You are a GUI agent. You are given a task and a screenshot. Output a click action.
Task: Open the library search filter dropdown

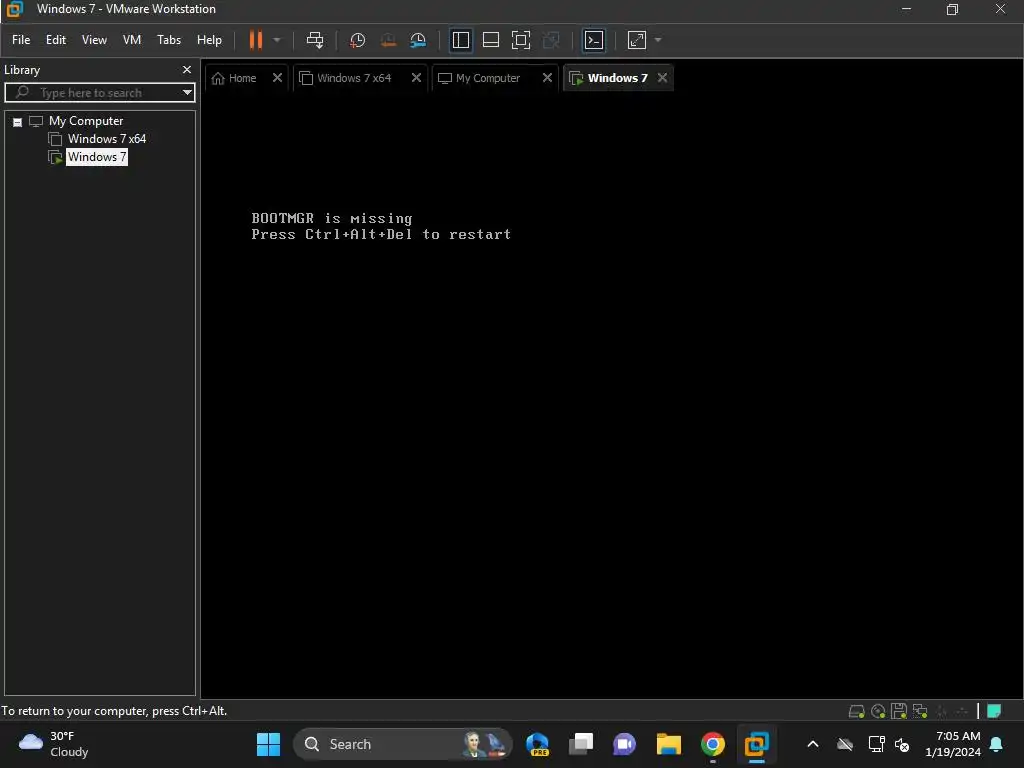pyautogui.click(x=187, y=93)
